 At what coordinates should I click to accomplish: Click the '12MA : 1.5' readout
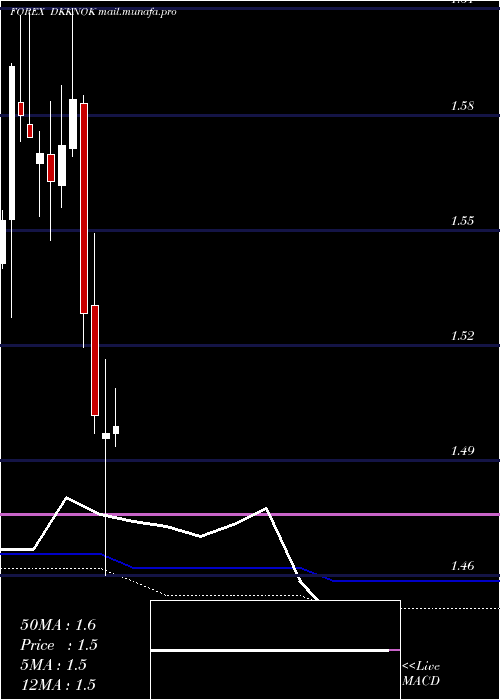point(58,684)
